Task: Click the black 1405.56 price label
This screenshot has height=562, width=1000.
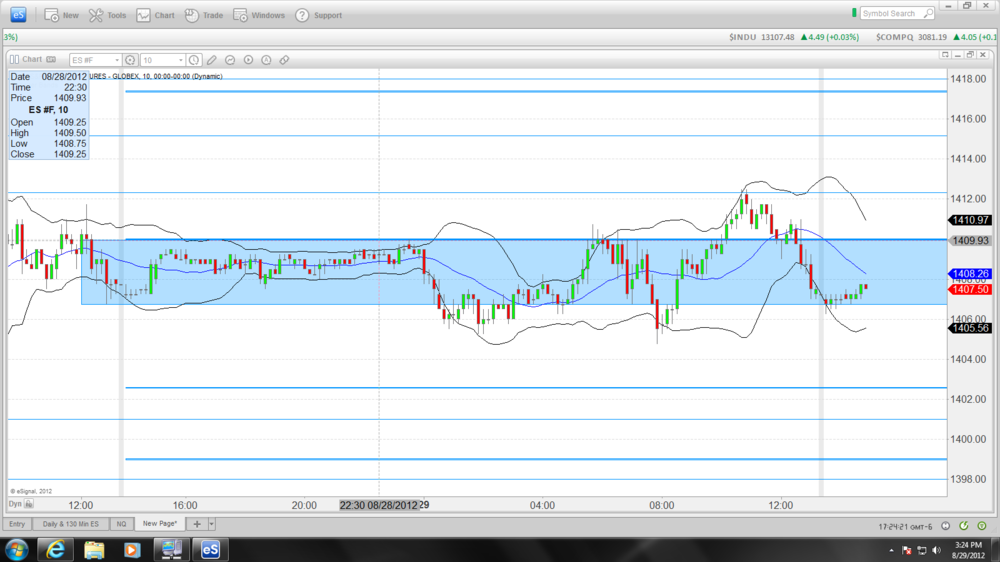Action: 971,328
